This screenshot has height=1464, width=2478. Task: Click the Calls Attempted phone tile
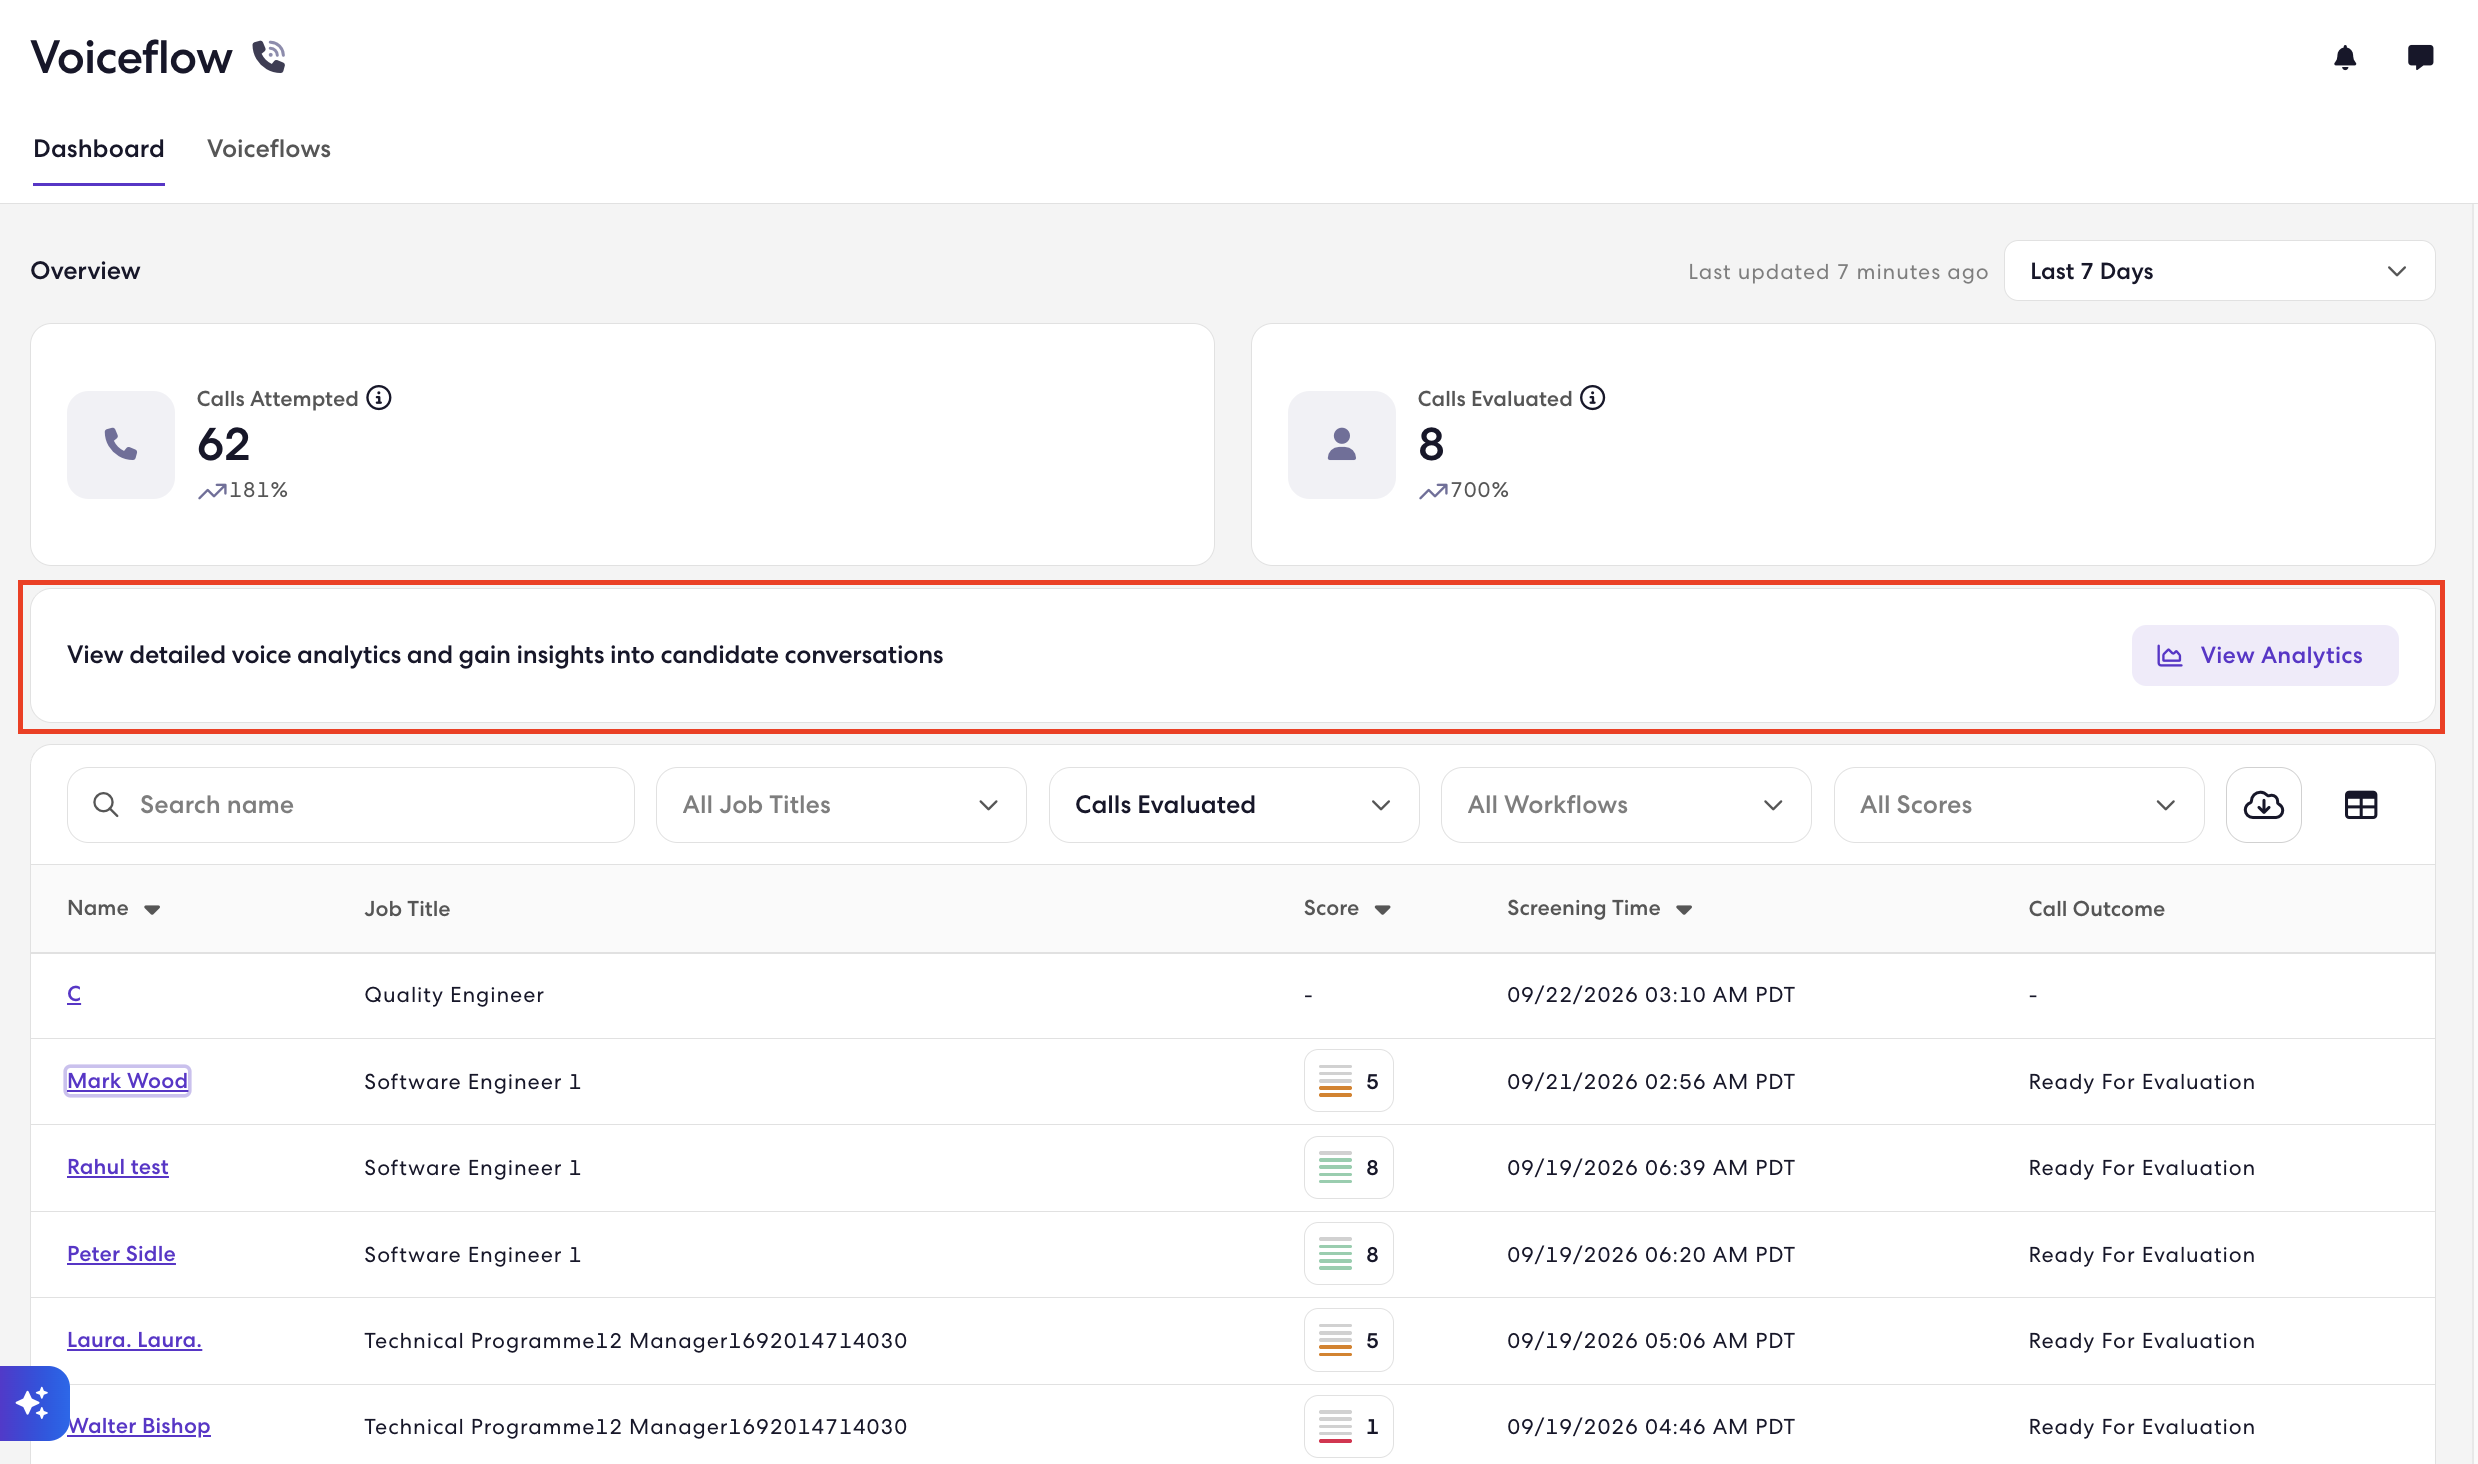(x=121, y=444)
